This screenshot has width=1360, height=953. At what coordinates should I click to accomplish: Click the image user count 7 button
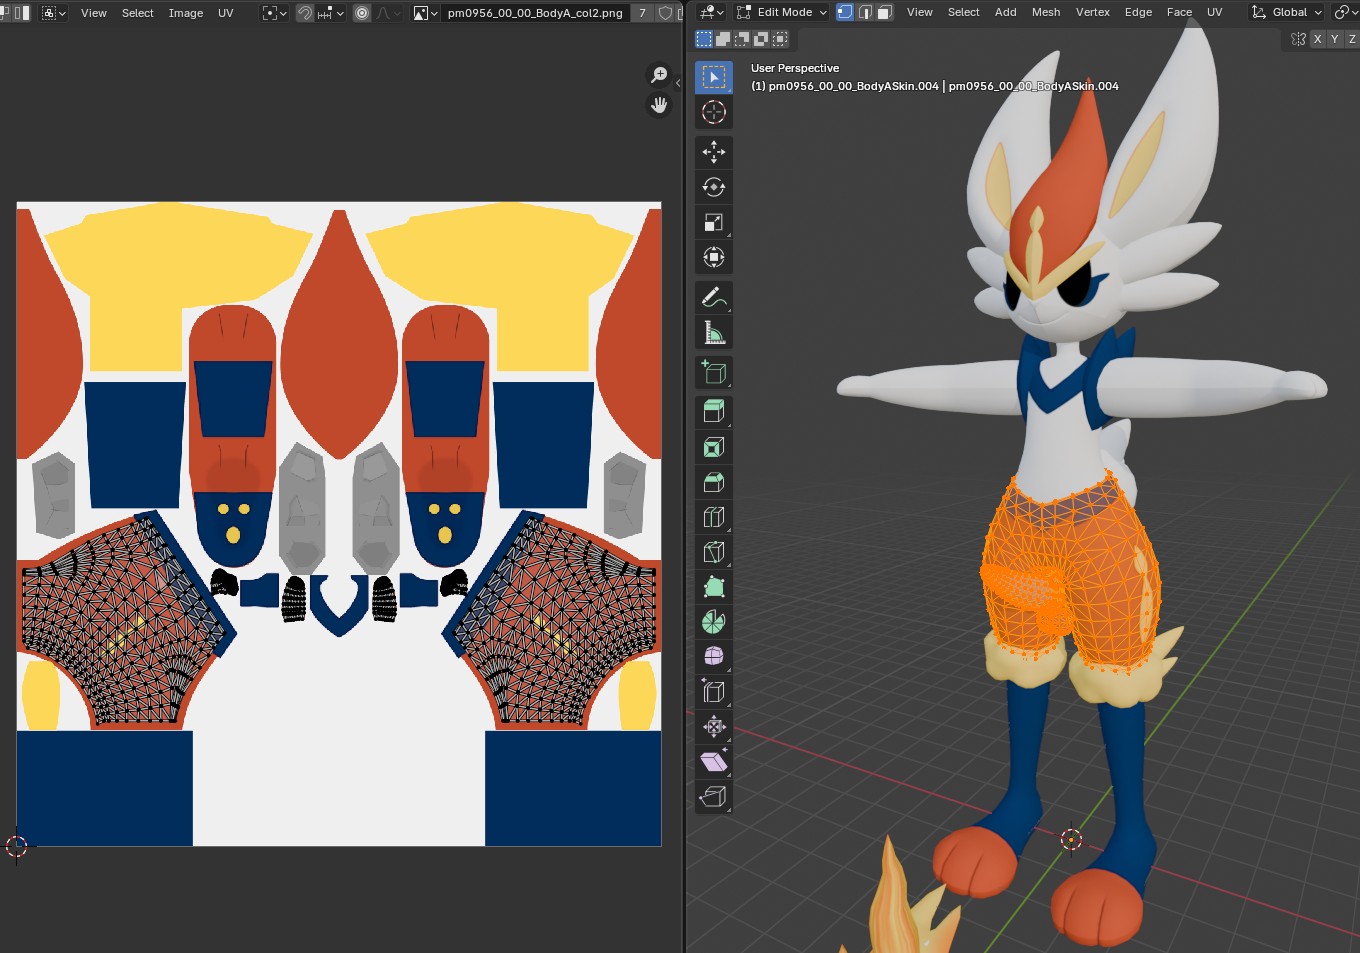tap(642, 13)
